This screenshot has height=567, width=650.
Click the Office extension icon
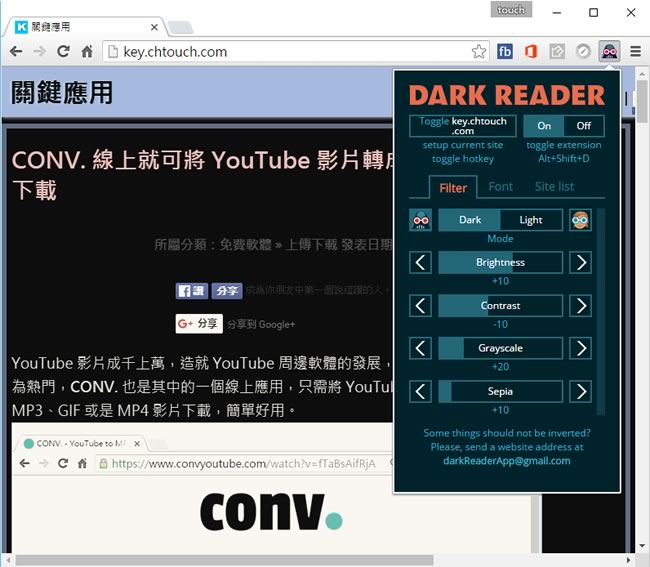tap(531, 51)
